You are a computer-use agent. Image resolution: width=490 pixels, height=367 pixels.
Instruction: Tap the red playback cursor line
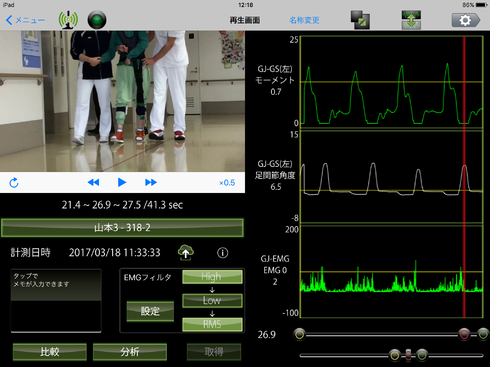464,177
